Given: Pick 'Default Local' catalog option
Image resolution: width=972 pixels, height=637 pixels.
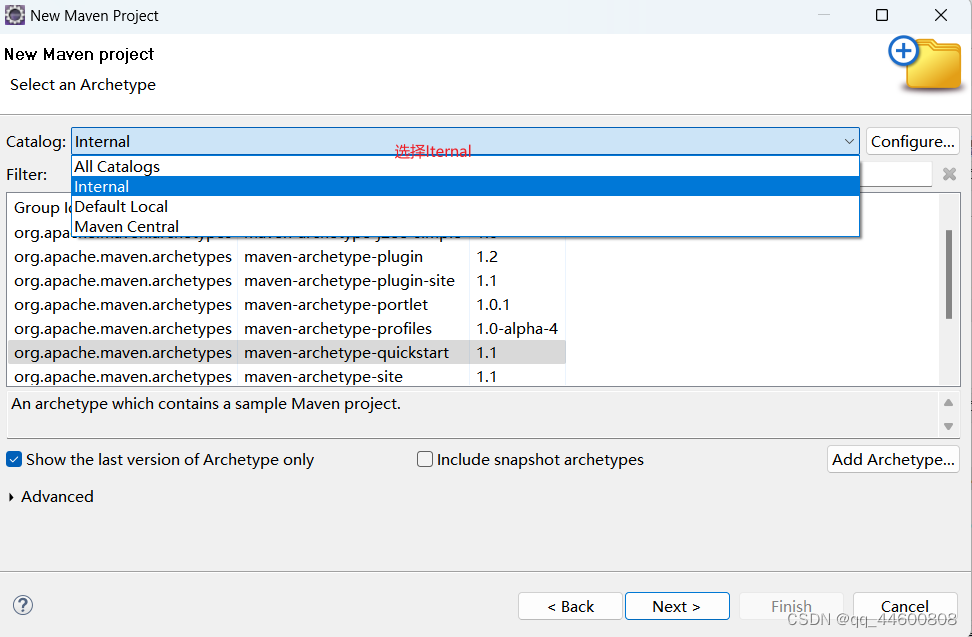Looking at the screenshot, I should (466, 206).
